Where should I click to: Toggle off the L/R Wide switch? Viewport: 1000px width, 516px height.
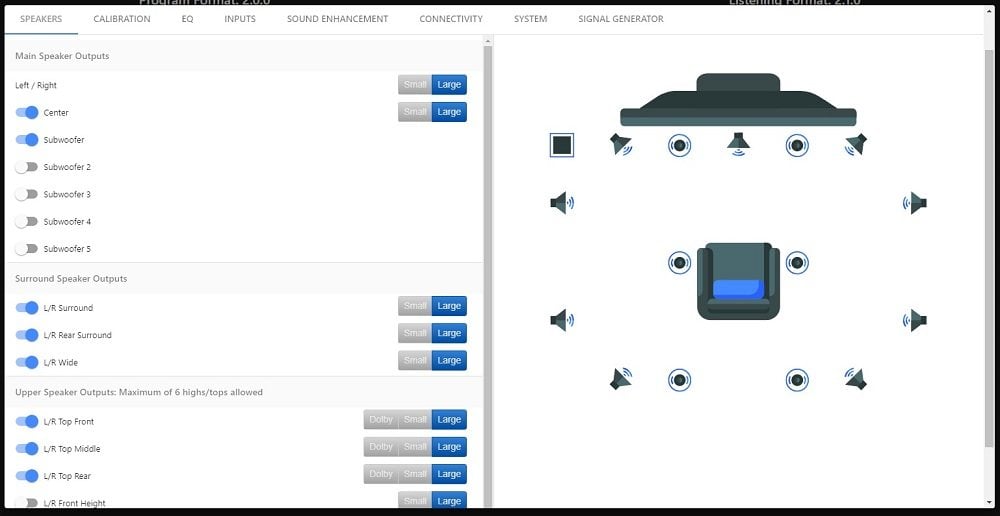coord(27,362)
